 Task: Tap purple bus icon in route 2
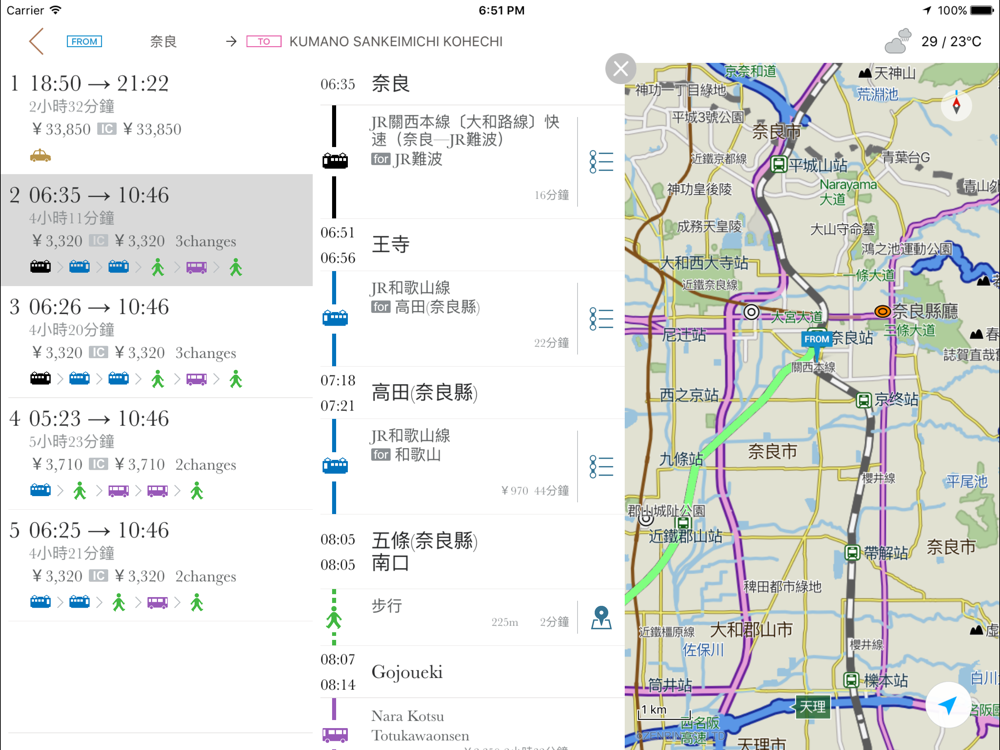(196, 267)
